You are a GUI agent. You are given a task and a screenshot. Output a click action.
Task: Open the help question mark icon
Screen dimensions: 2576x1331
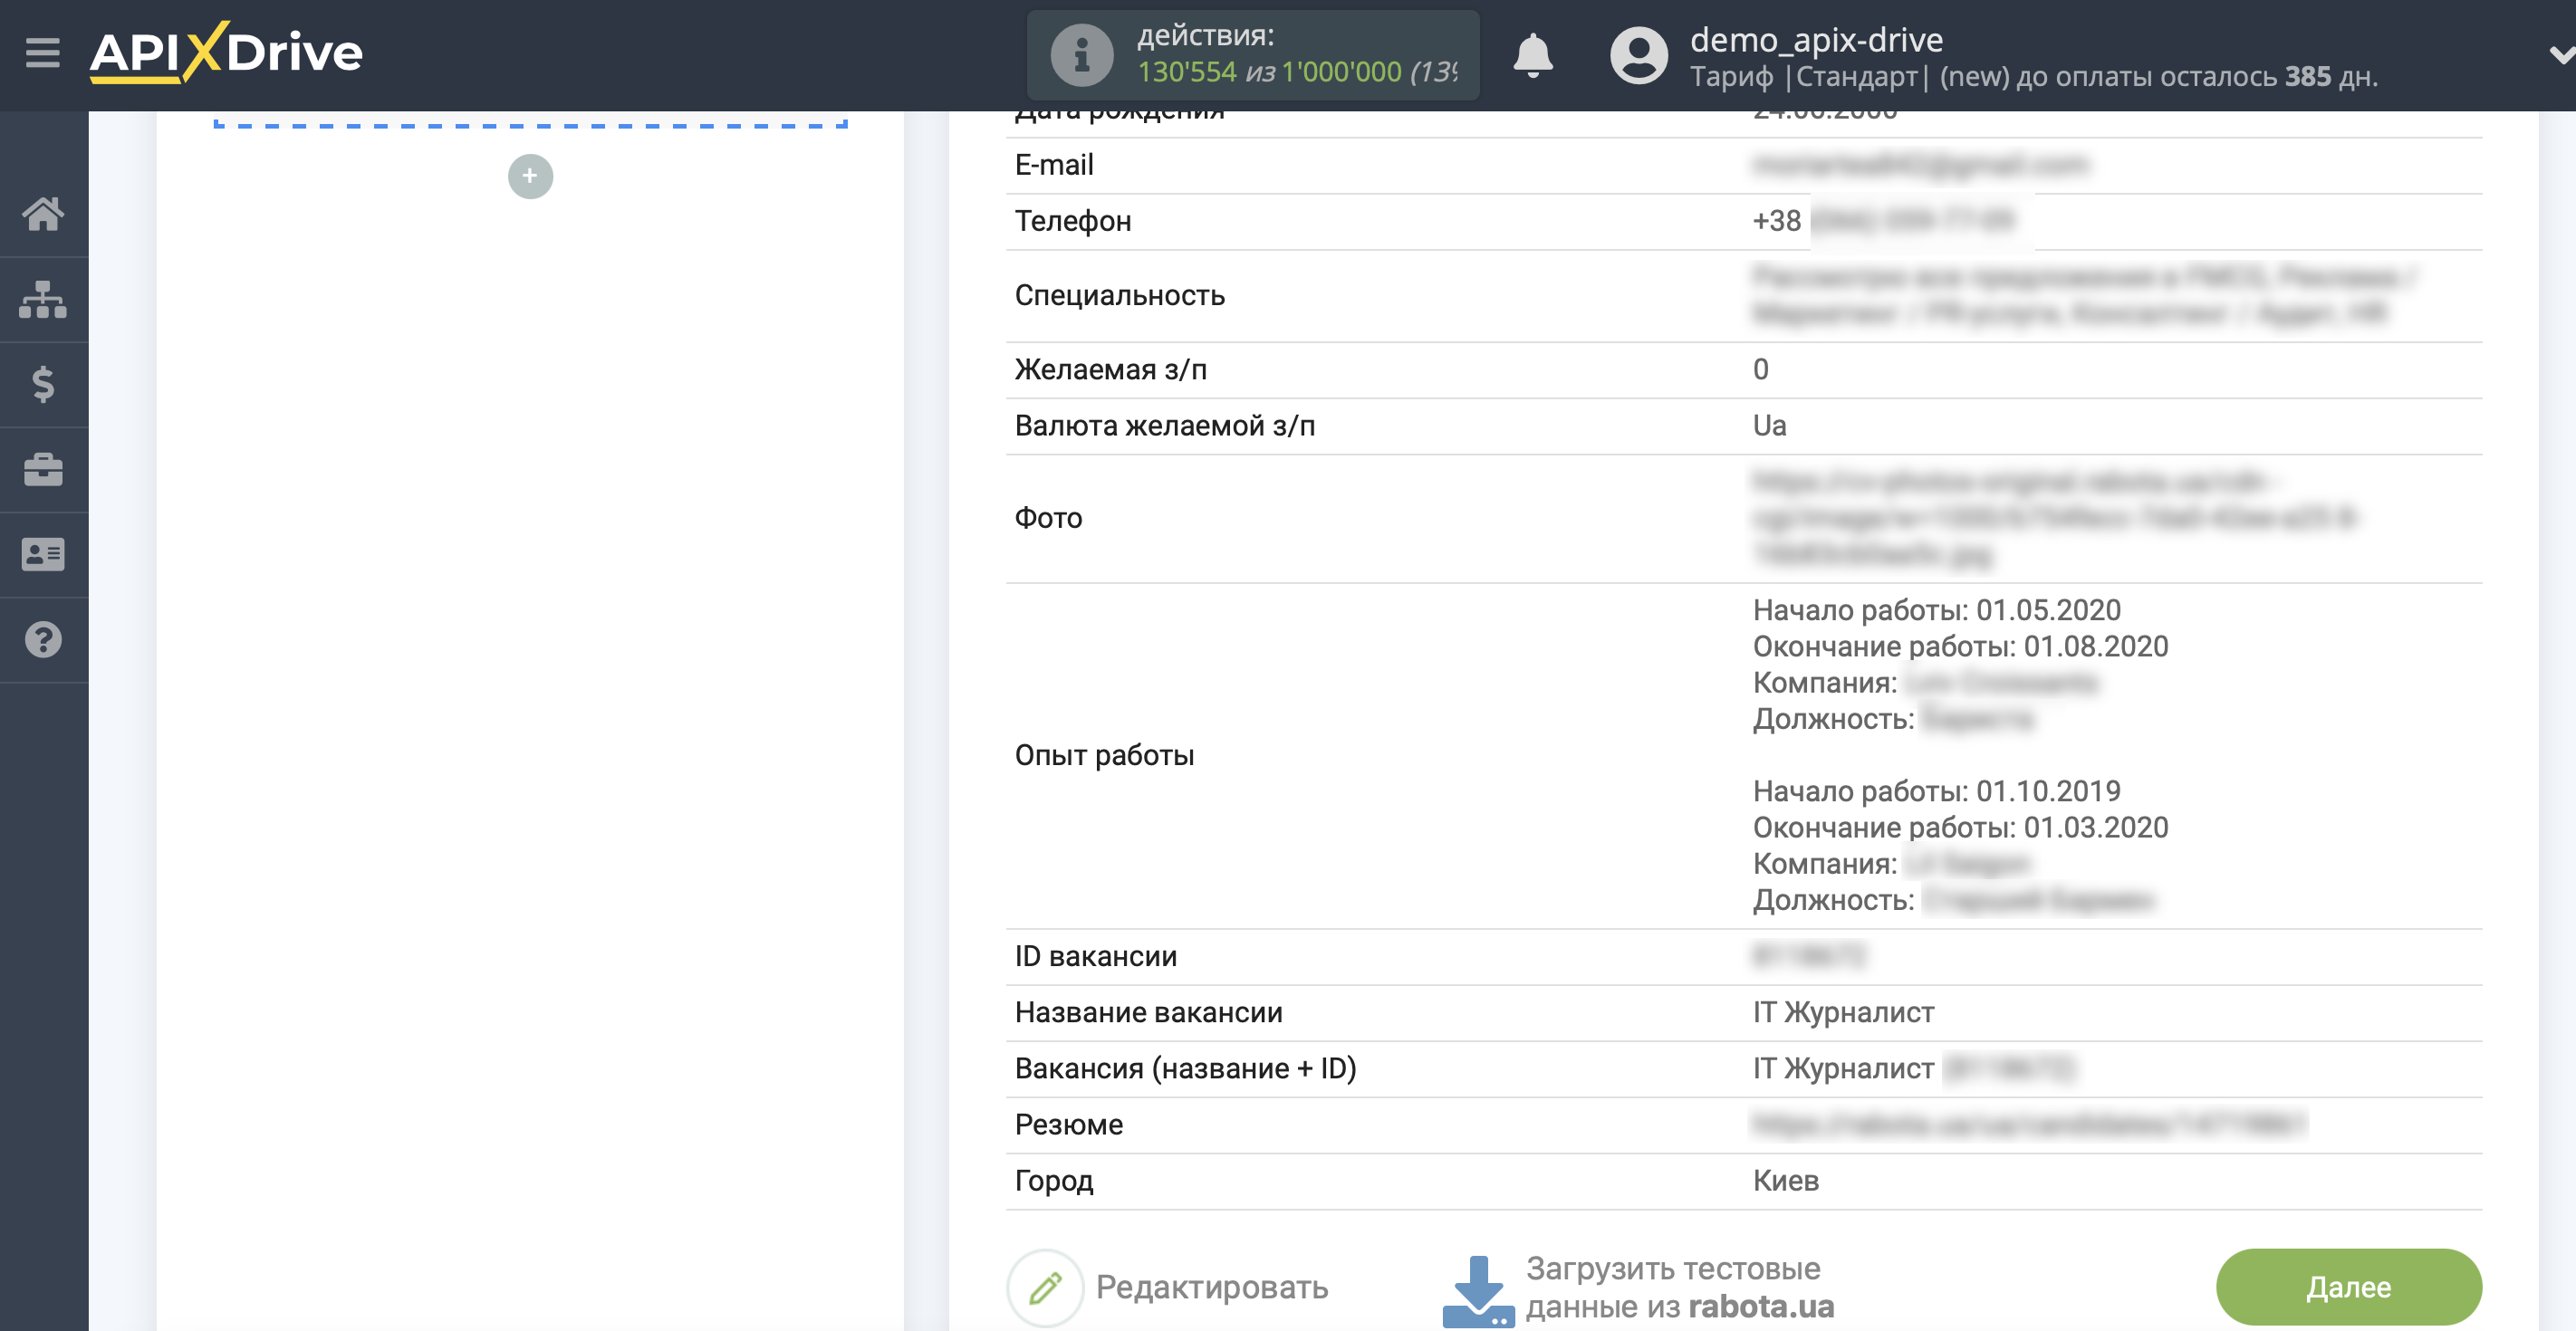point(43,640)
